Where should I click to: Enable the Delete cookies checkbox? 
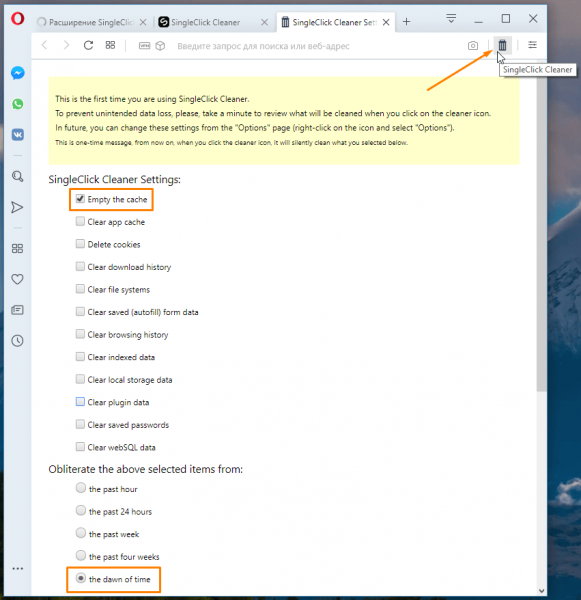(x=80, y=244)
